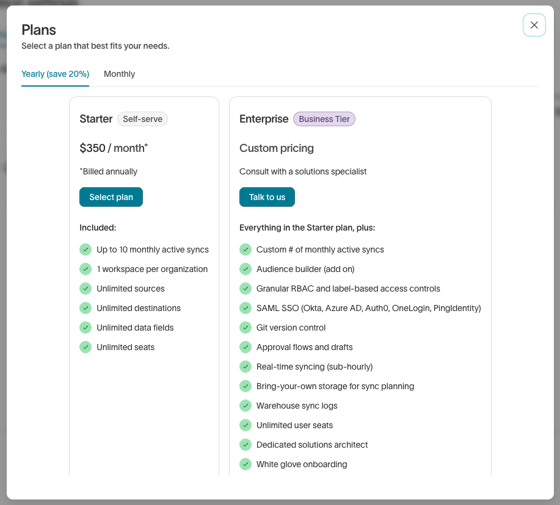Image resolution: width=560 pixels, height=505 pixels.
Task: Click check icon beside Unlimited destinations
Action: click(85, 308)
